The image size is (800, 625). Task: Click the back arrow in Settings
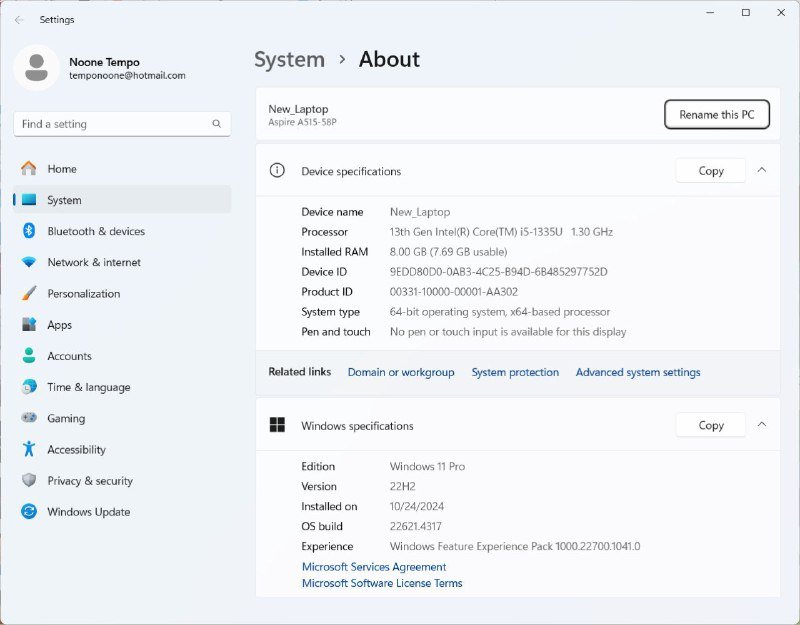pos(19,20)
